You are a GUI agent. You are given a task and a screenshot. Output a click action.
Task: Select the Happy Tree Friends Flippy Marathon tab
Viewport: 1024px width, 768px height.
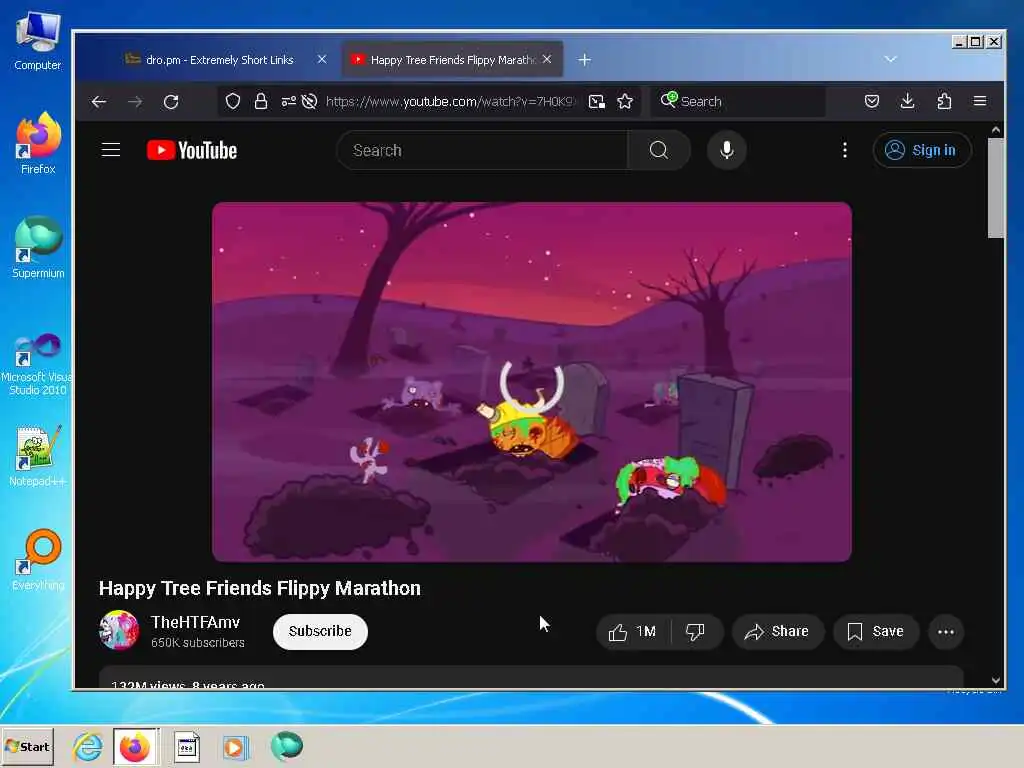[452, 60]
